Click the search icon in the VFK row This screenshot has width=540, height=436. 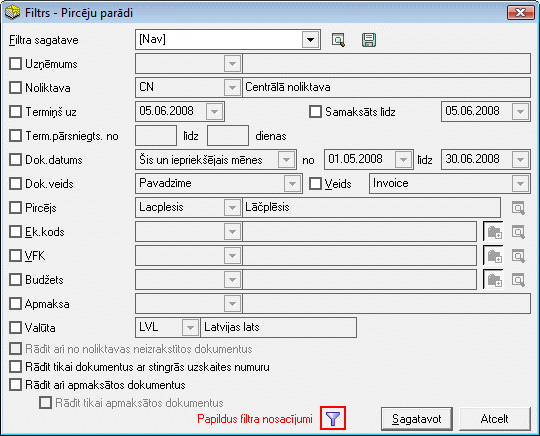click(x=518, y=256)
